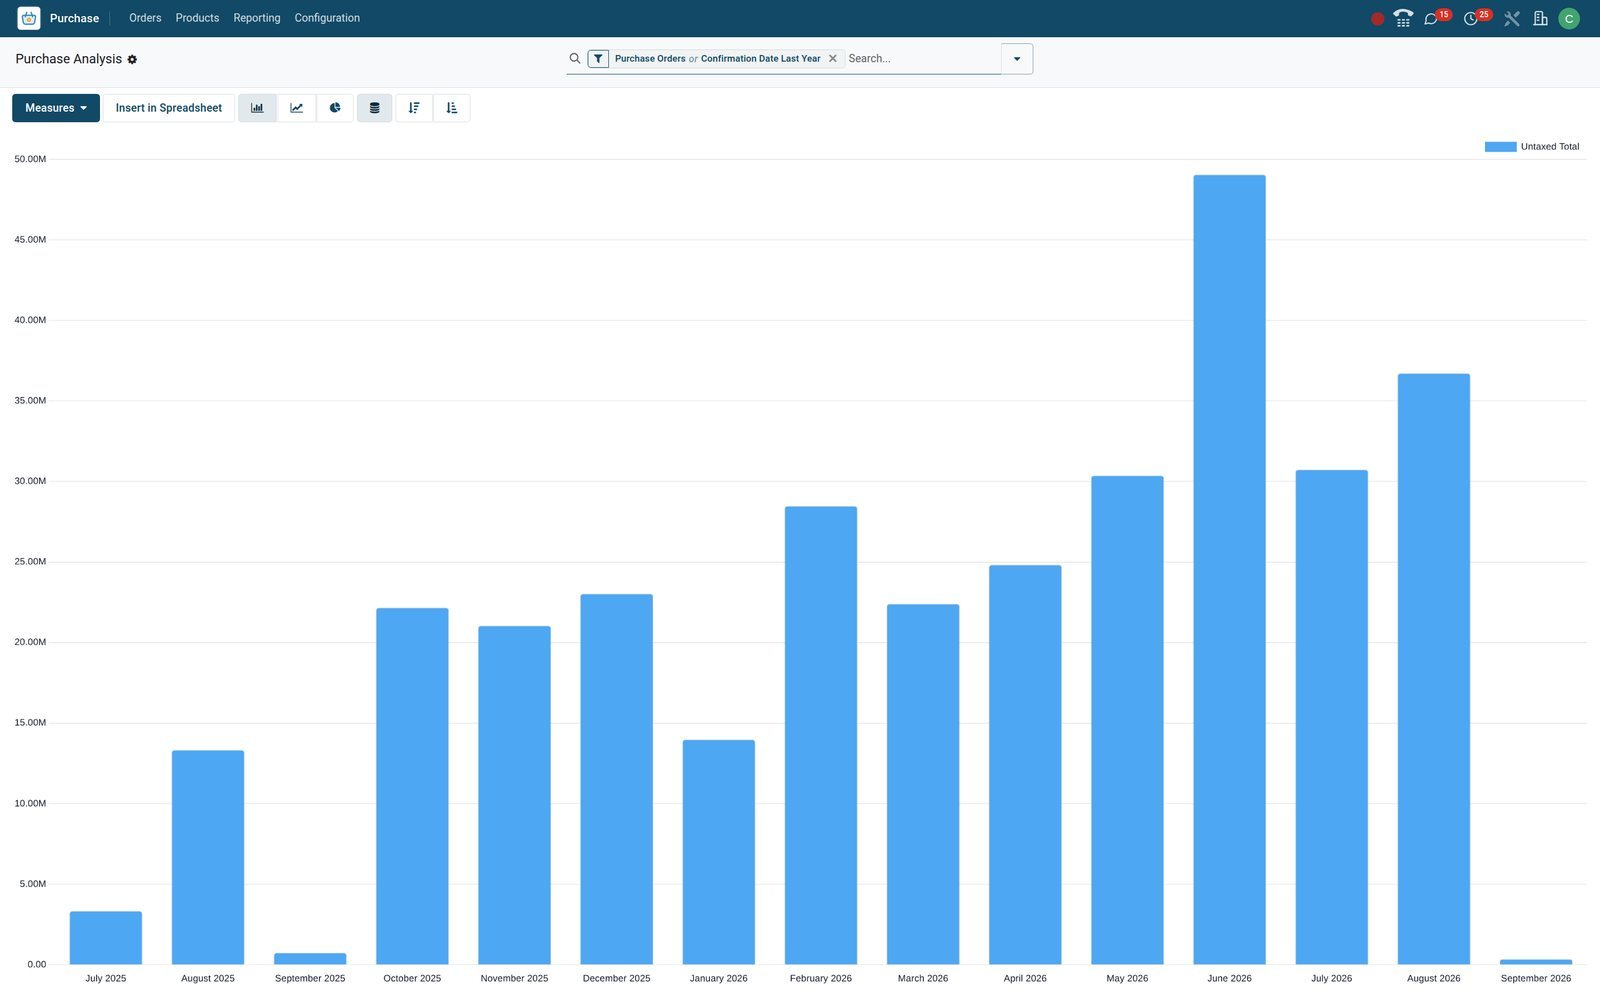The width and height of the screenshot is (1600, 1000).
Task: Click the June 2026 bar
Action: pos(1229,570)
